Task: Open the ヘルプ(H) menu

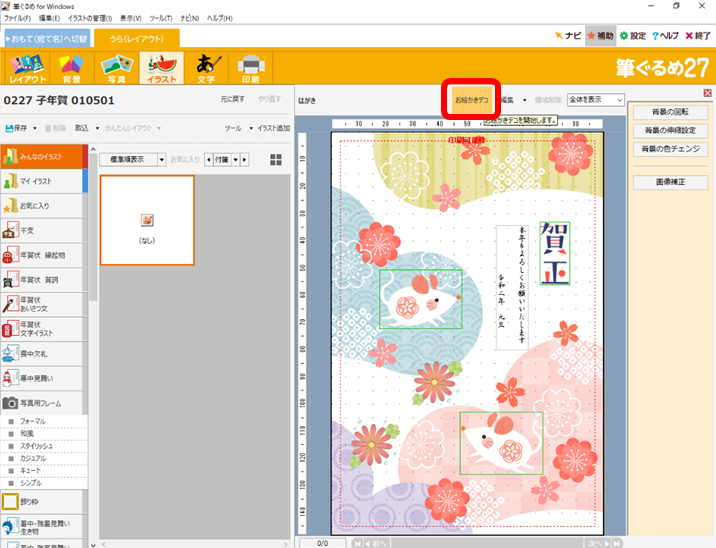Action: click(220, 18)
